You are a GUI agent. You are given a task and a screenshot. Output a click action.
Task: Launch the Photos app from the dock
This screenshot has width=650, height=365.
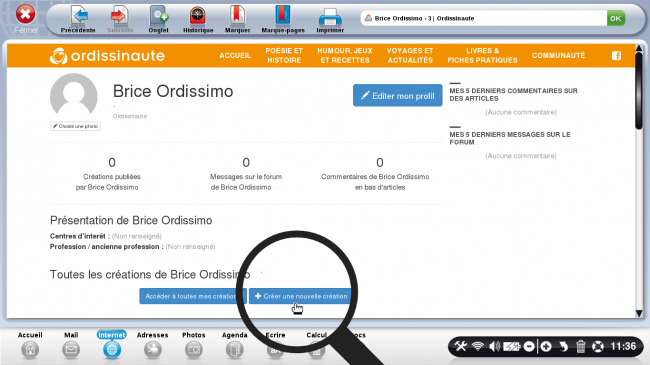tap(194, 350)
